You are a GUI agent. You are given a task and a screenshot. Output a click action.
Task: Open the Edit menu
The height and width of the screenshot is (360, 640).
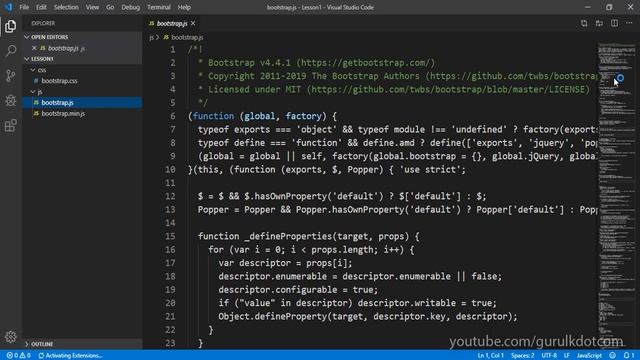pyautogui.click(x=41, y=7)
